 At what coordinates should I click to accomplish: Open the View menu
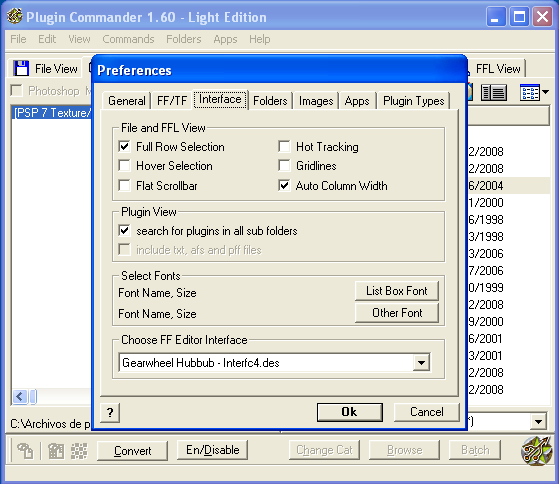point(79,39)
